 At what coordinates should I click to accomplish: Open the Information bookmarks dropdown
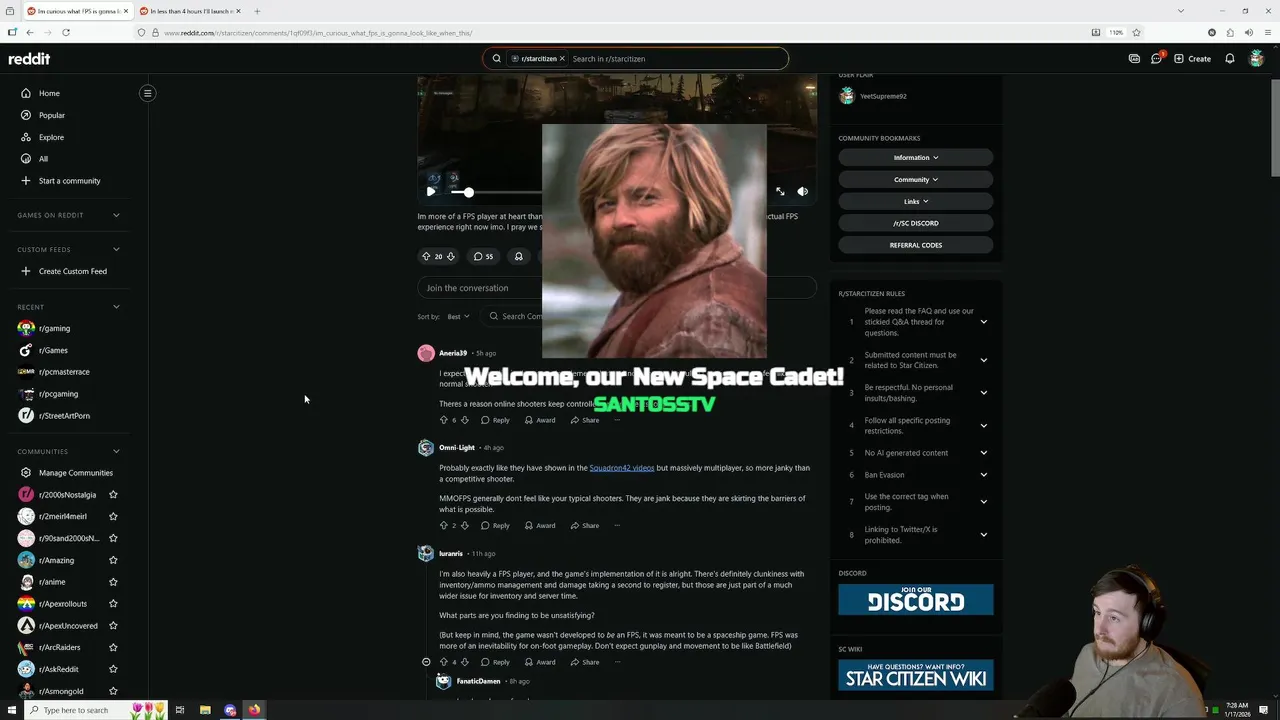[916, 157]
